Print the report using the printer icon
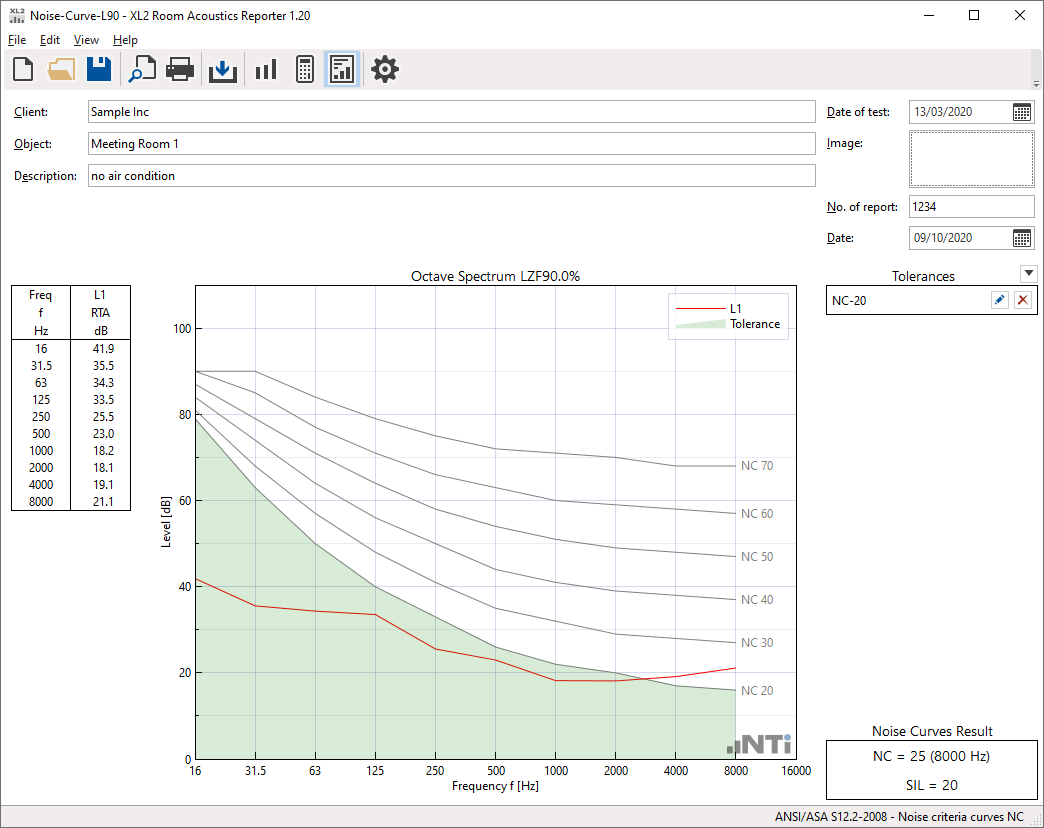 click(180, 69)
